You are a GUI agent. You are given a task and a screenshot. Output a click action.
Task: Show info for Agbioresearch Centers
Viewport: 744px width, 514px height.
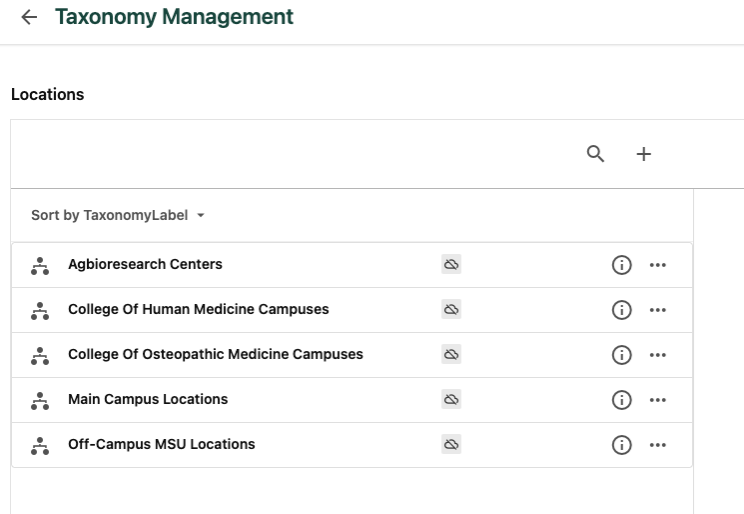[621, 265]
